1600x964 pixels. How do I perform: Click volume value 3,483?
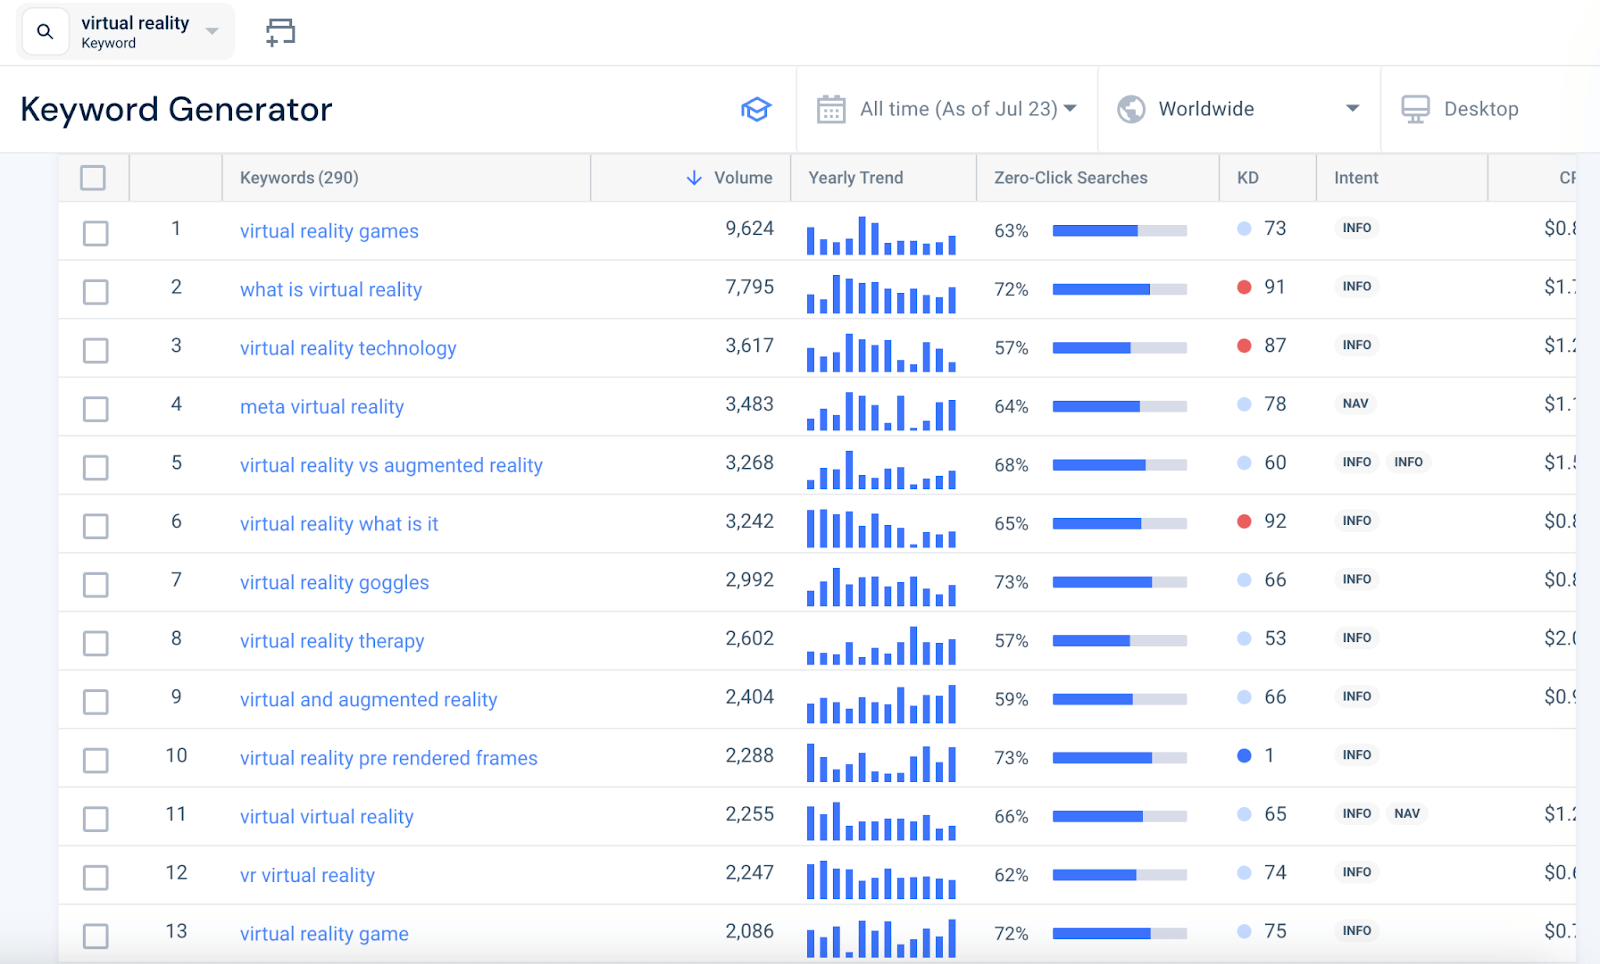pos(749,404)
